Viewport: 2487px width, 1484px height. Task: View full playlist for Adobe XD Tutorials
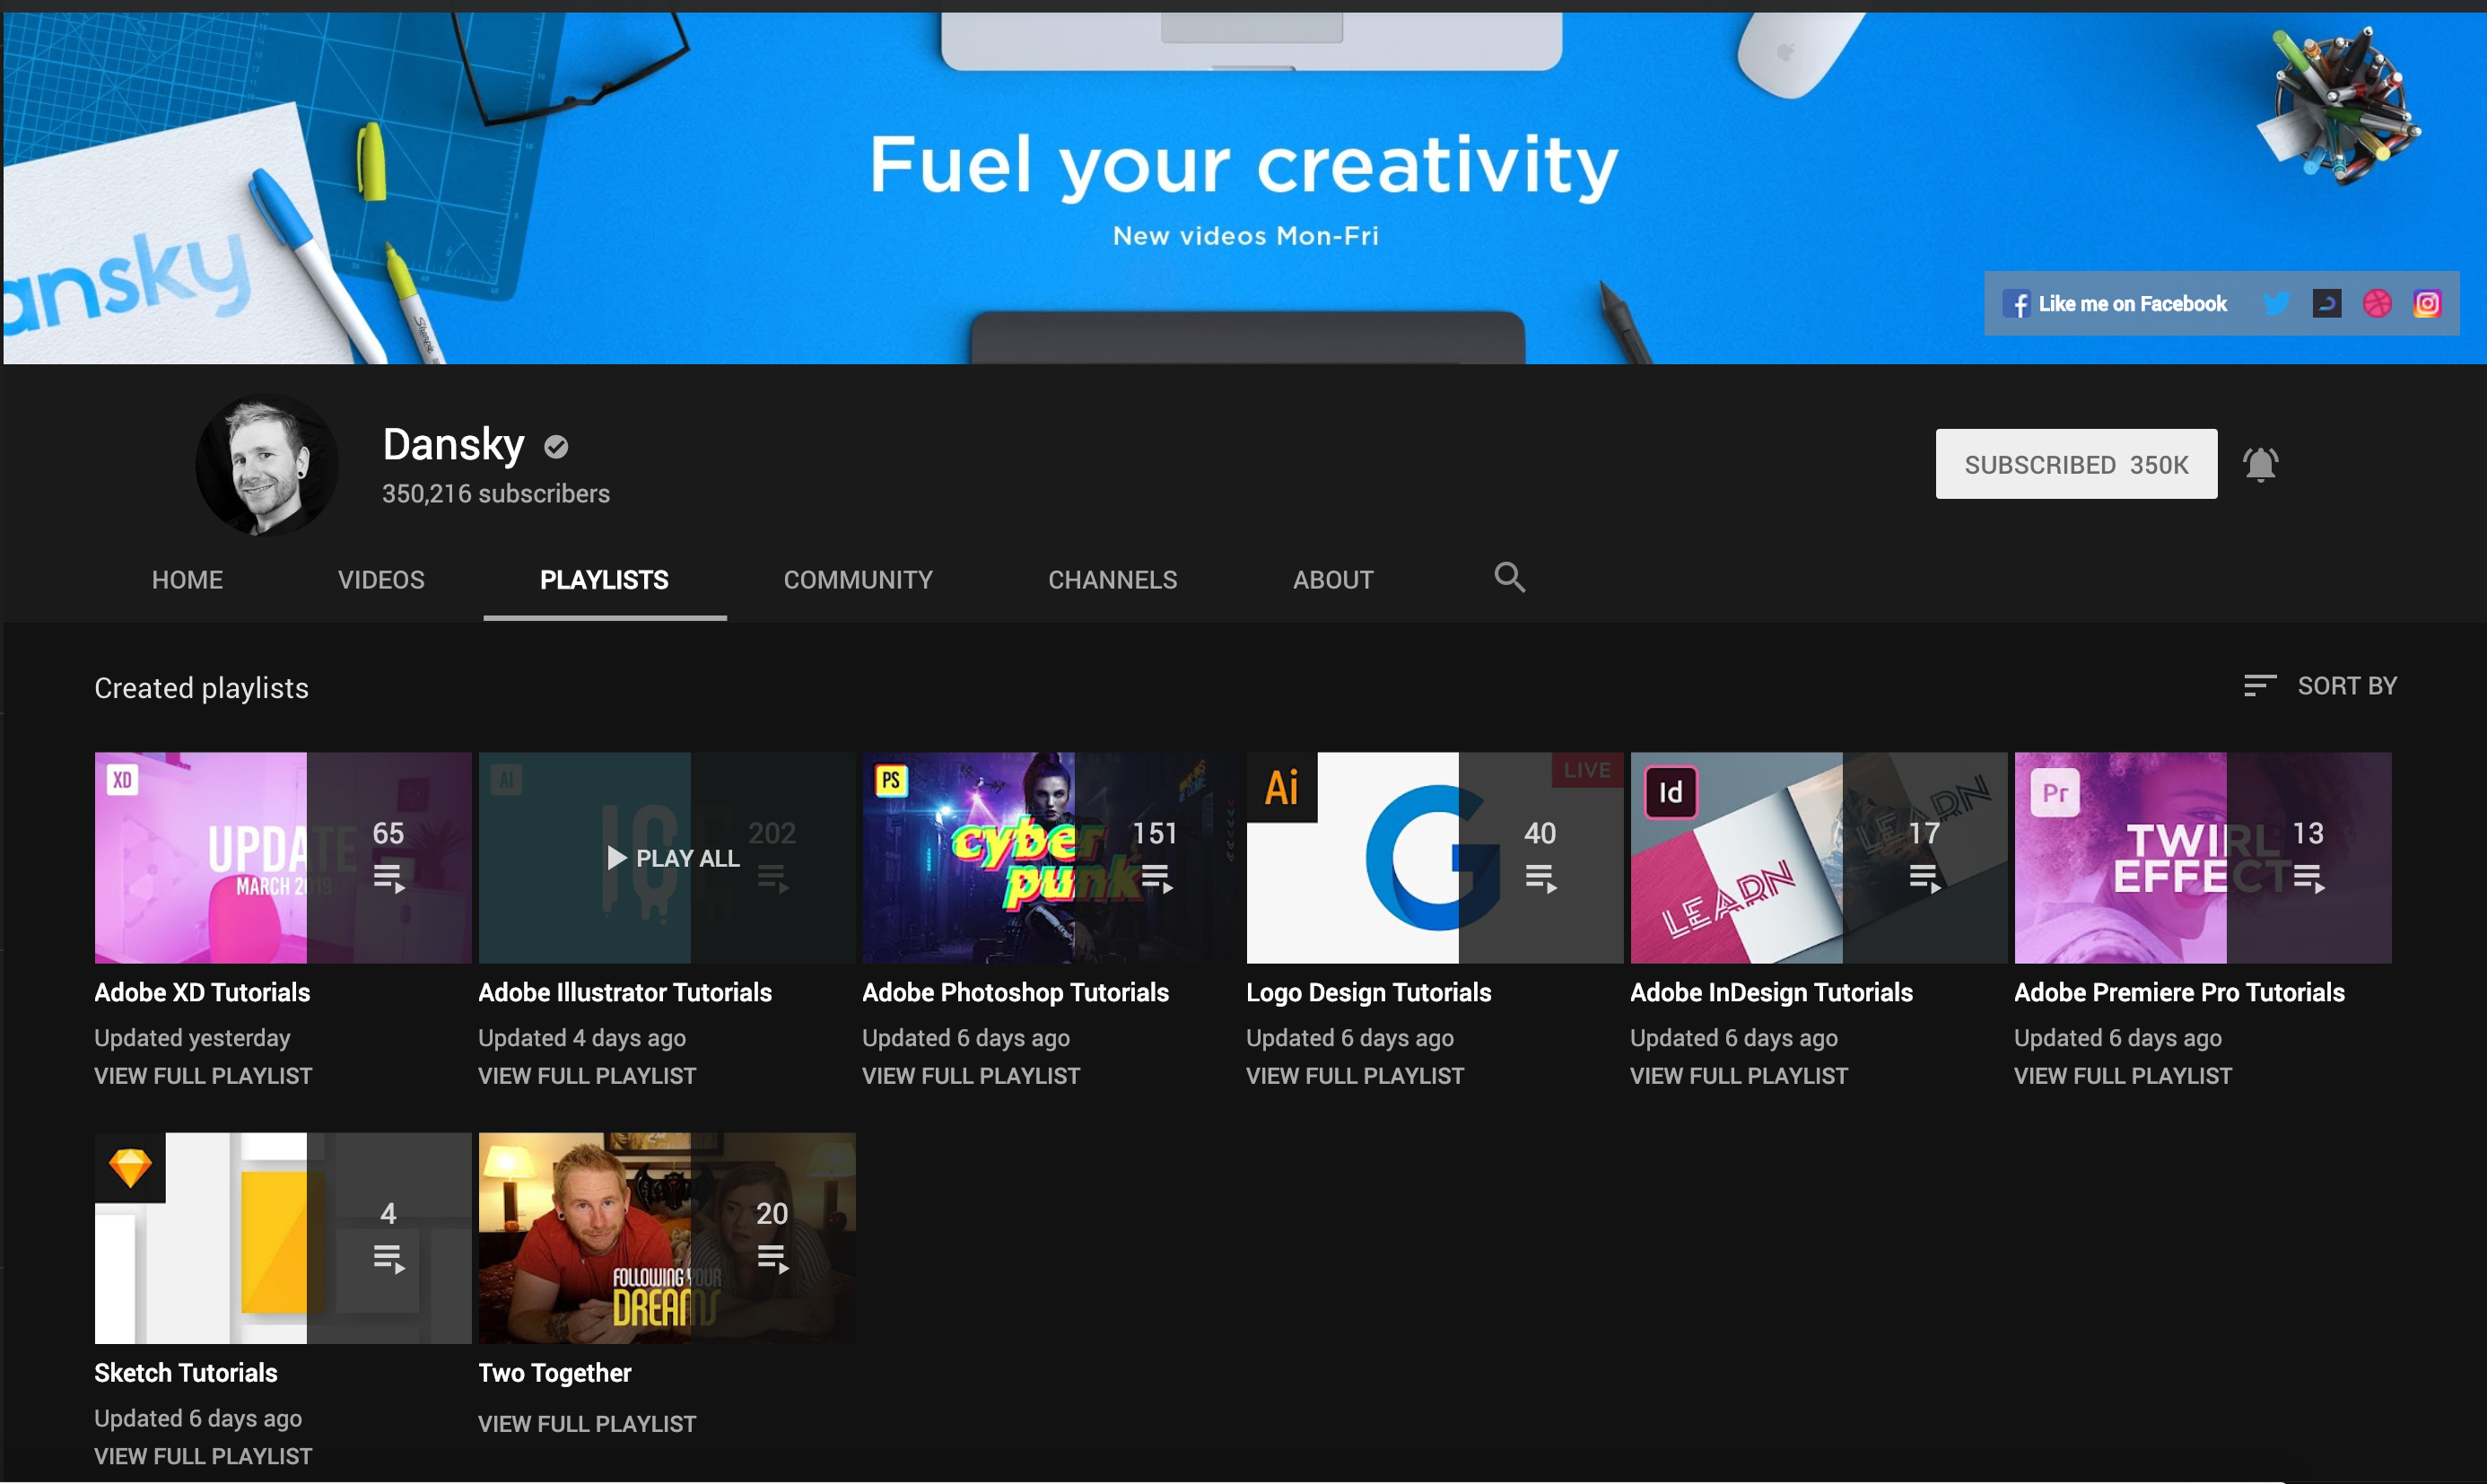point(203,1076)
